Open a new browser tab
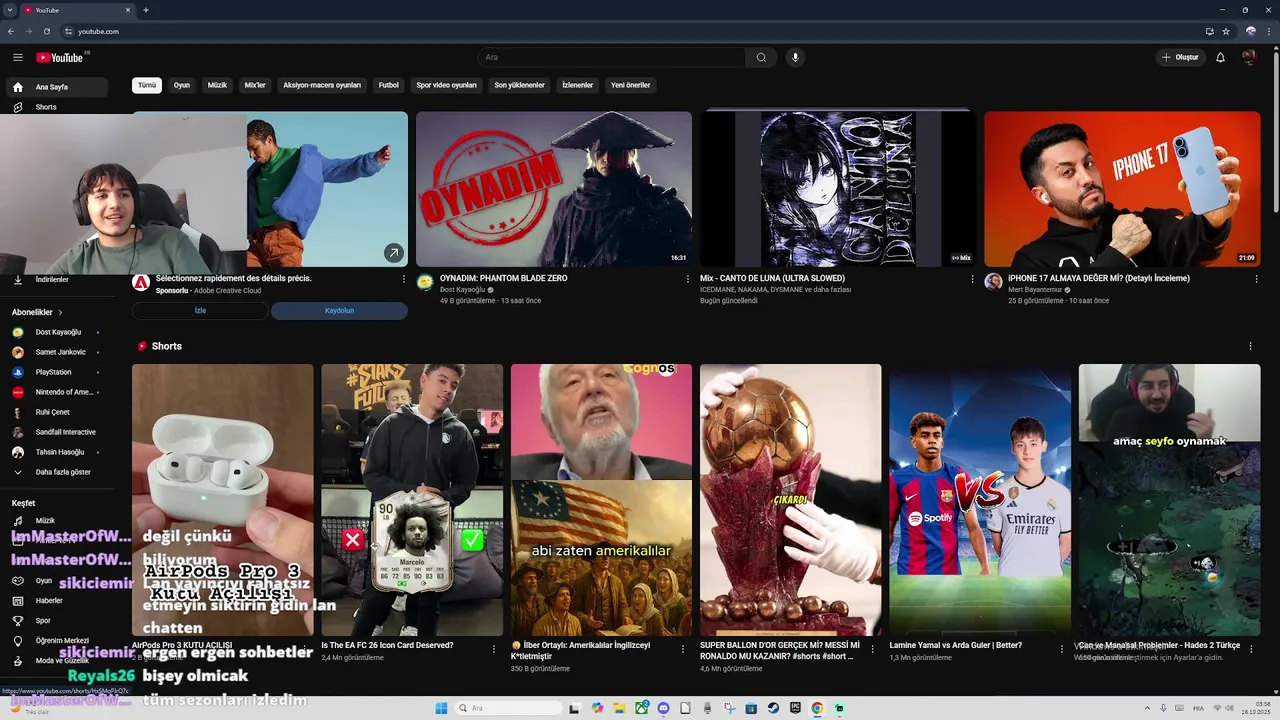The width and height of the screenshot is (1280, 720). pos(146,10)
